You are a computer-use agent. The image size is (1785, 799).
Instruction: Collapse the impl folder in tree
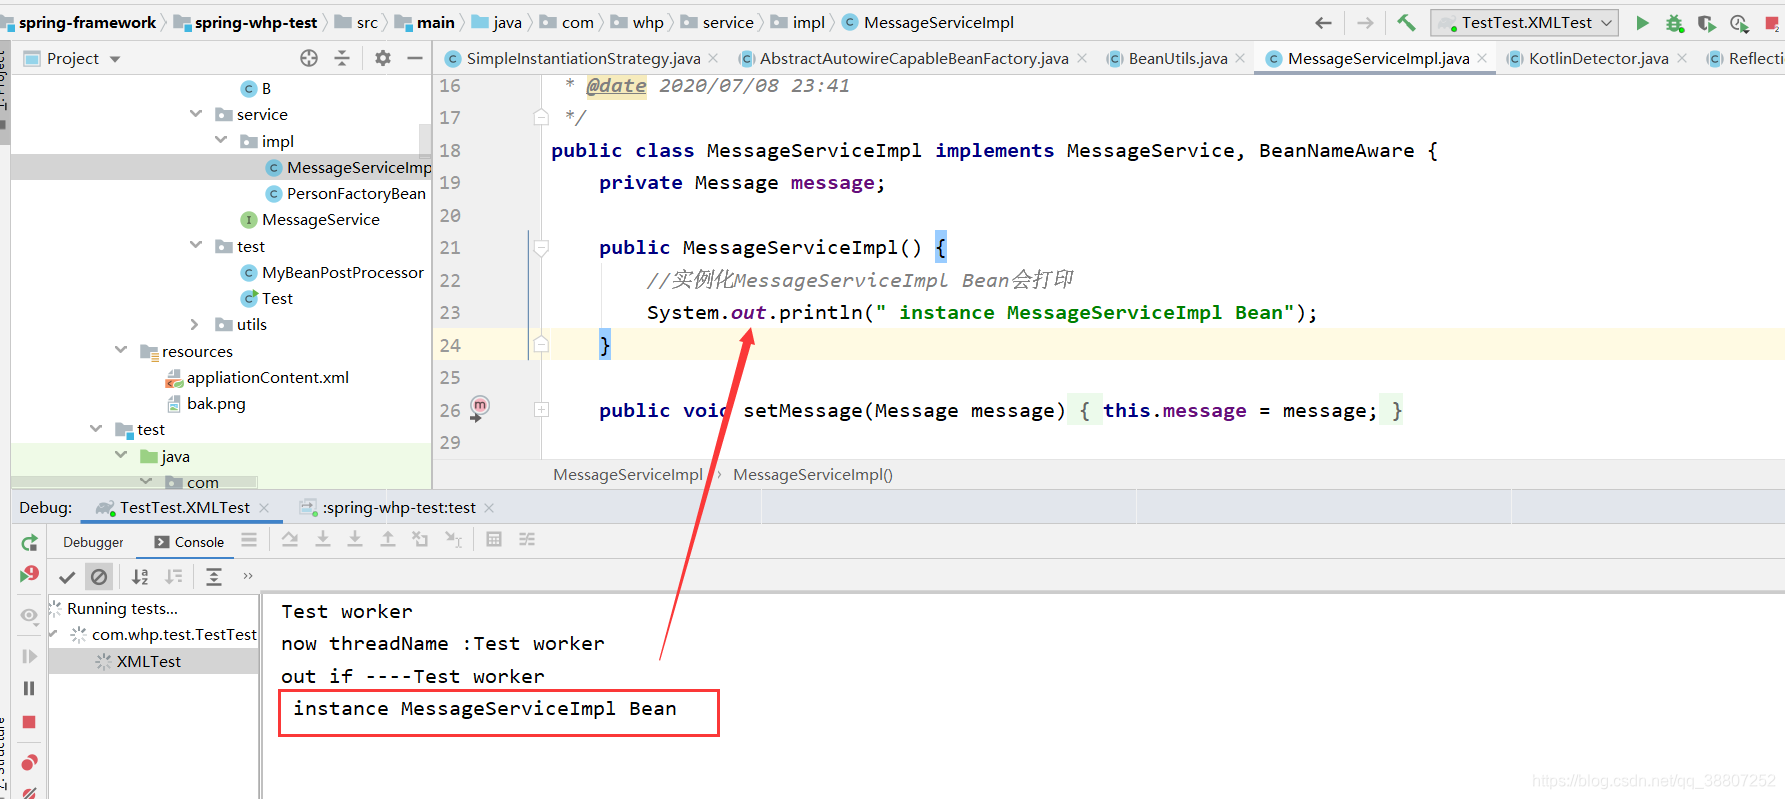point(221,140)
